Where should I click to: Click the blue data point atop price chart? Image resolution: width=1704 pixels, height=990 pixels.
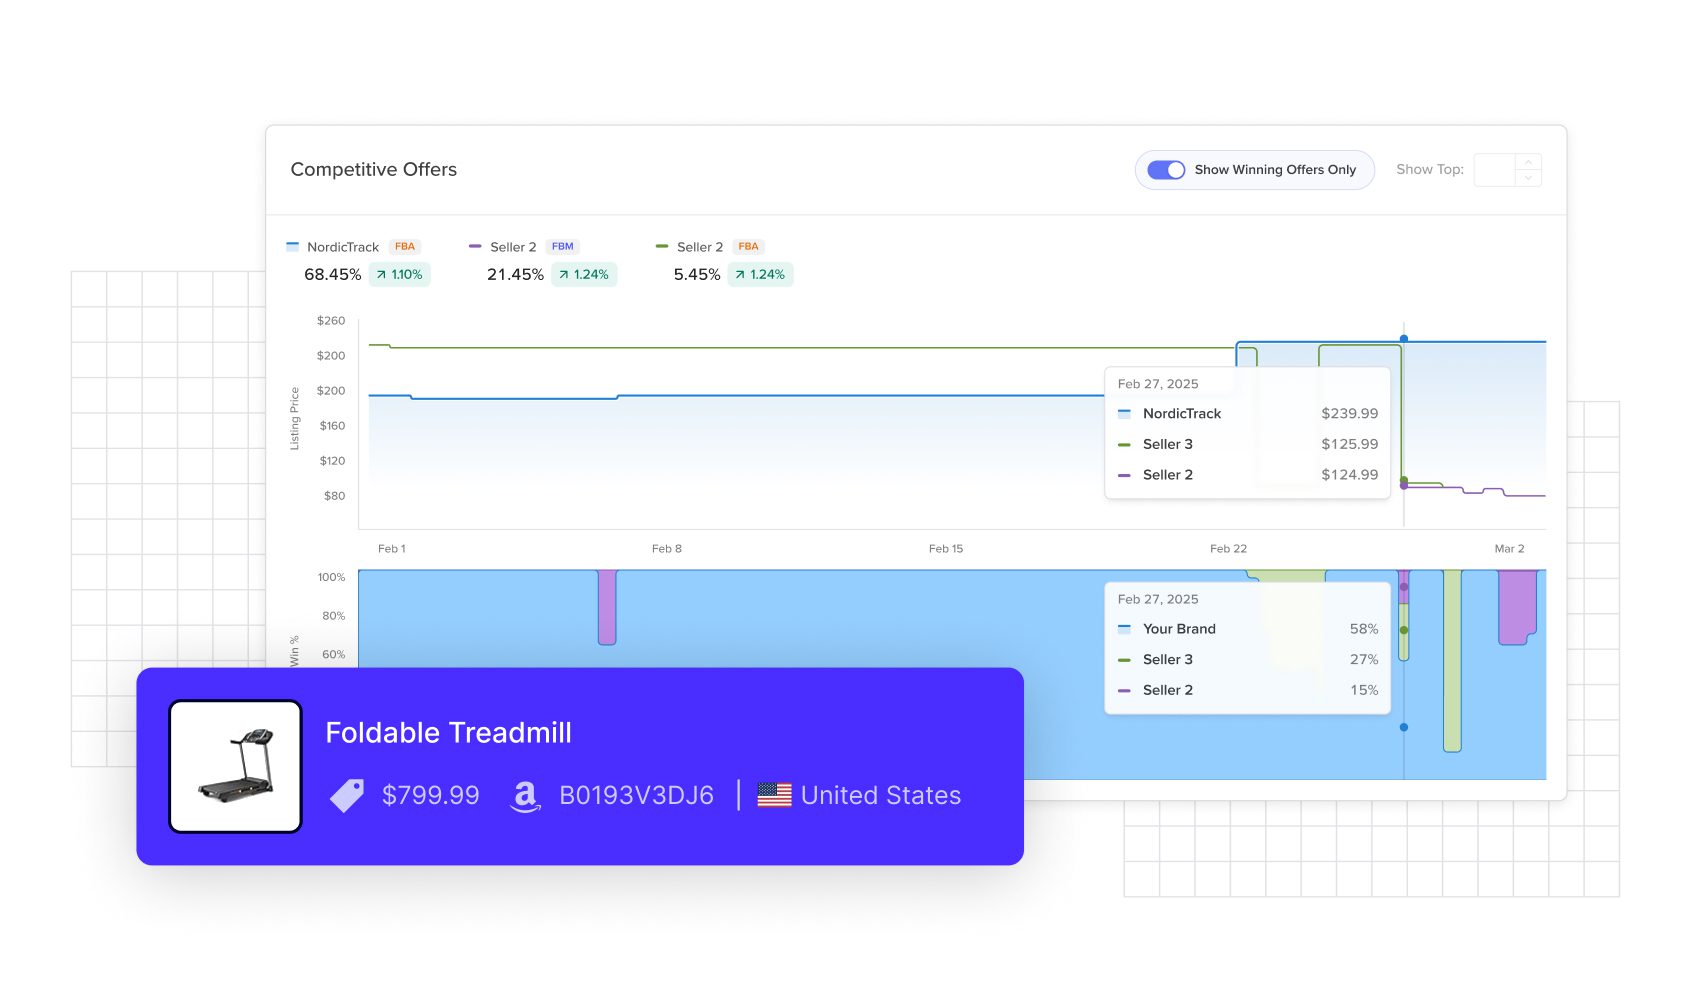coord(1404,339)
